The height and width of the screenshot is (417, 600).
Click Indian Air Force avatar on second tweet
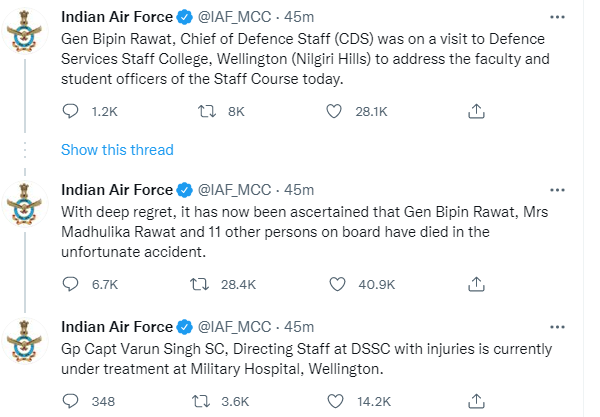pyautogui.click(x=25, y=204)
